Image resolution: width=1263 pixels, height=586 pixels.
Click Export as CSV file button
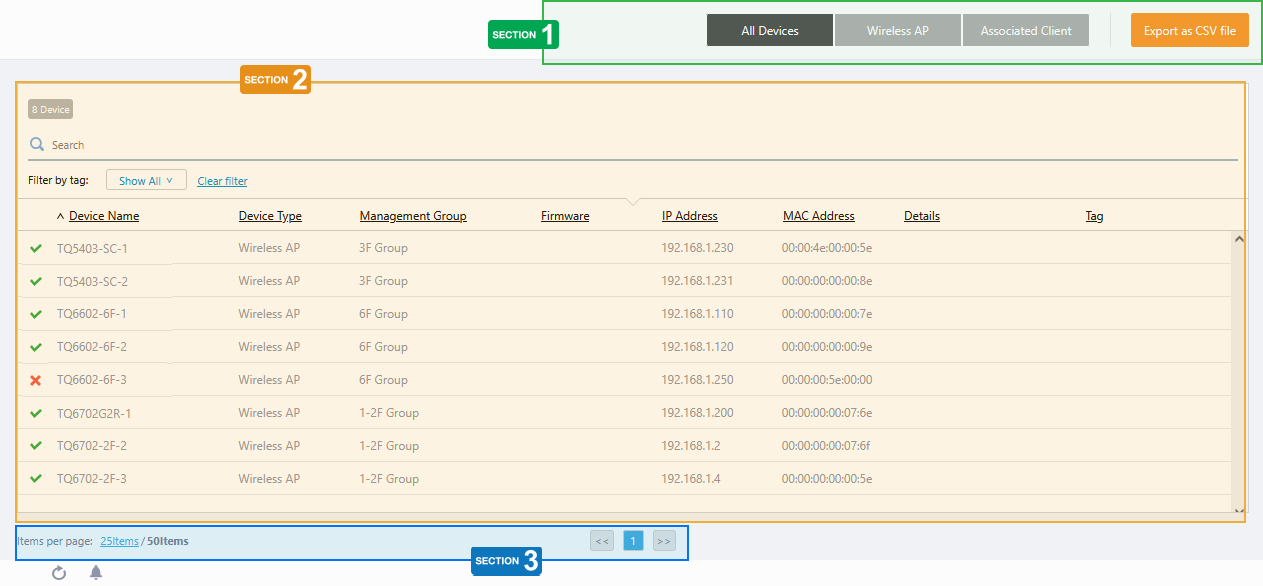1189,31
